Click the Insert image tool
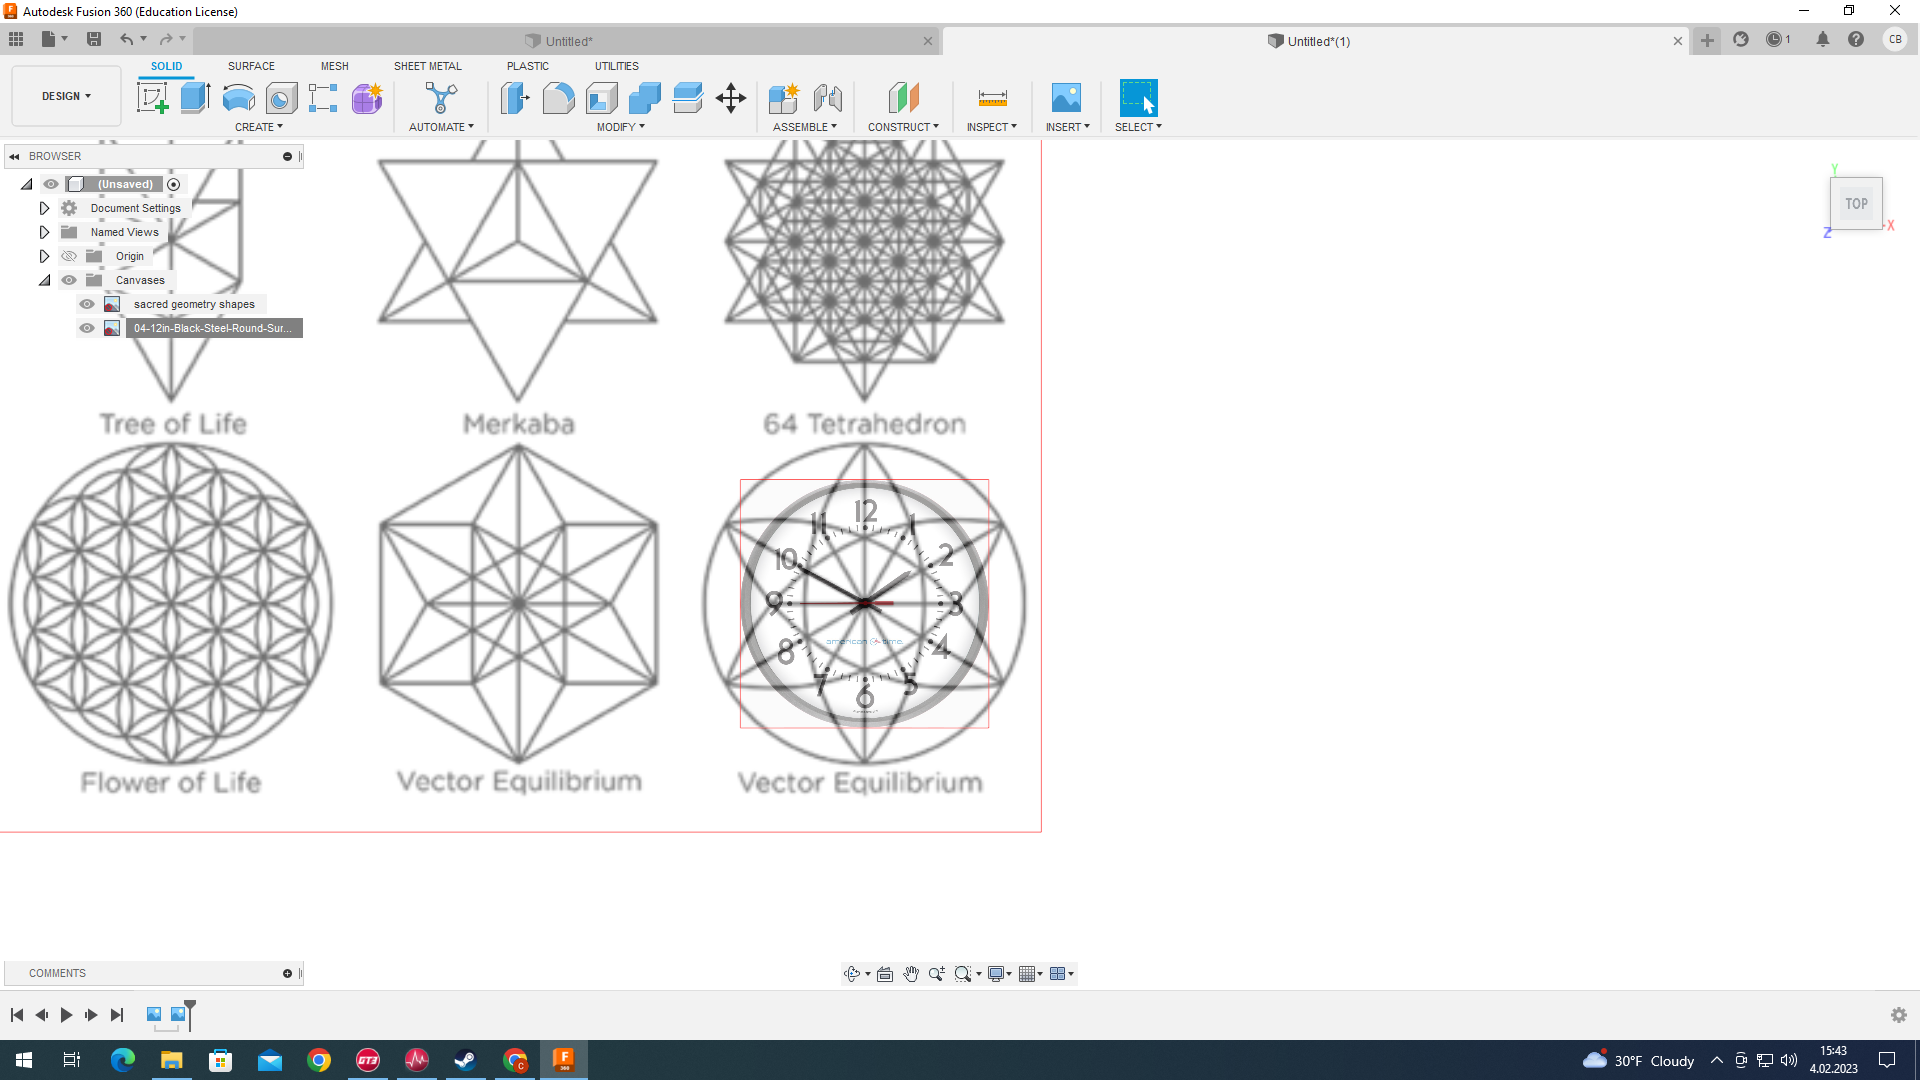This screenshot has height=1080, width=1920. [1065, 98]
